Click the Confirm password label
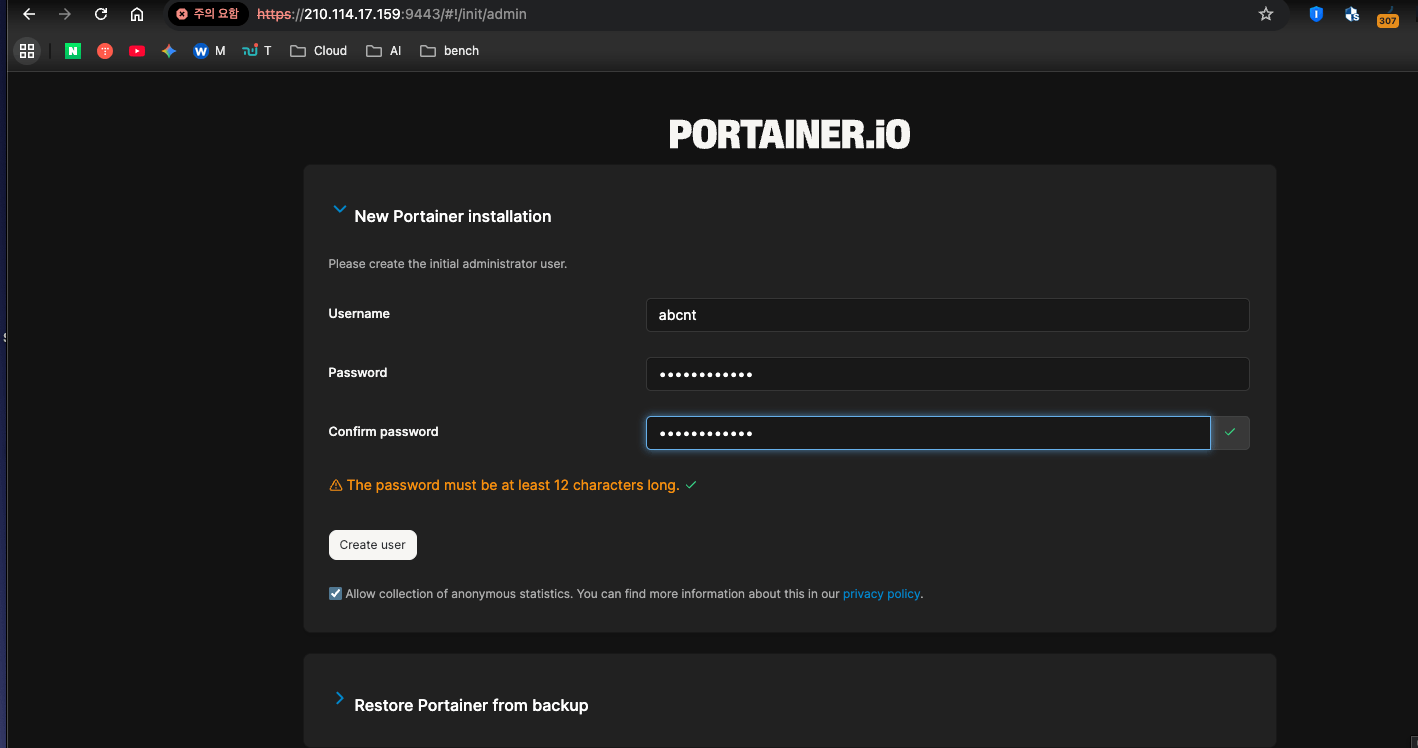The image size is (1418, 748). [x=383, y=432]
